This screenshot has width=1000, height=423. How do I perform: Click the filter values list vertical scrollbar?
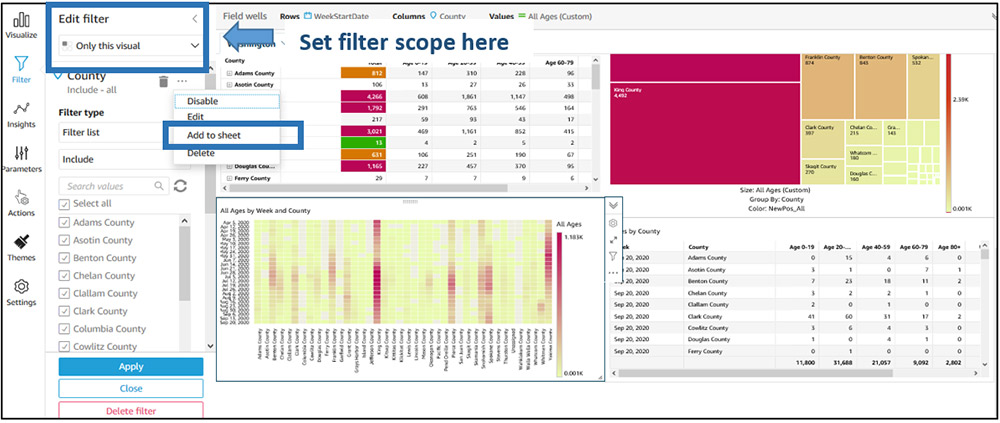[x=184, y=263]
